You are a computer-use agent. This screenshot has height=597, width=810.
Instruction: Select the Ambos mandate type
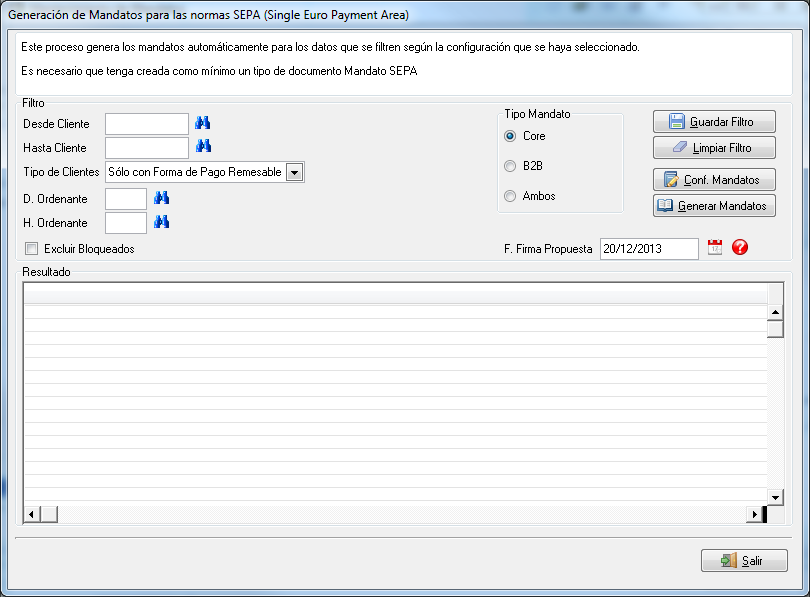(x=510, y=196)
